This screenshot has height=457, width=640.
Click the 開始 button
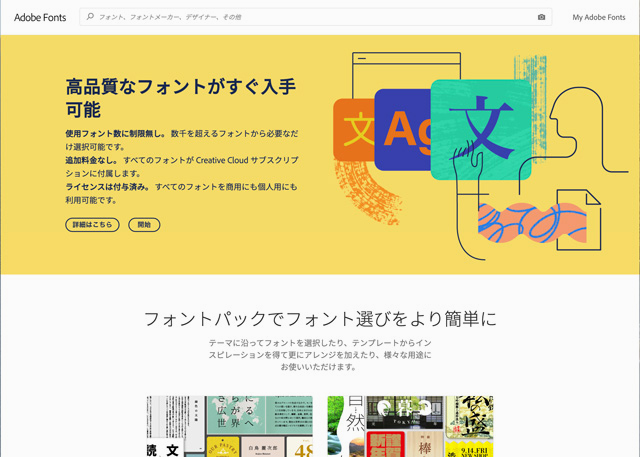144,225
